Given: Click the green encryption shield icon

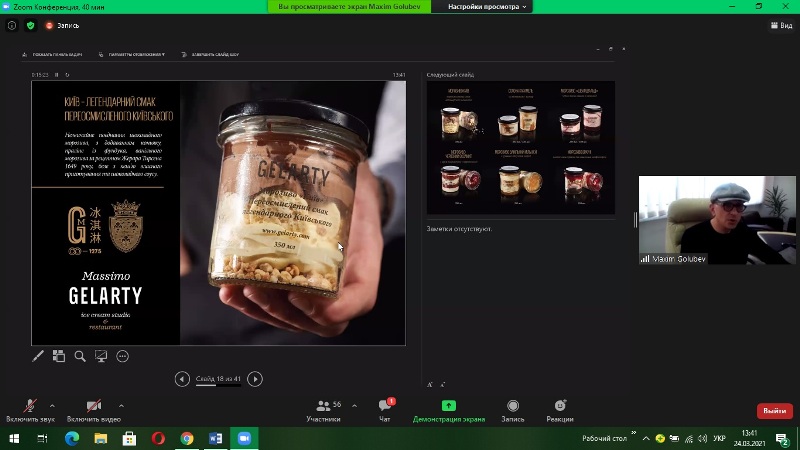Looking at the screenshot, I should pyautogui.click(x=31, y=26).
